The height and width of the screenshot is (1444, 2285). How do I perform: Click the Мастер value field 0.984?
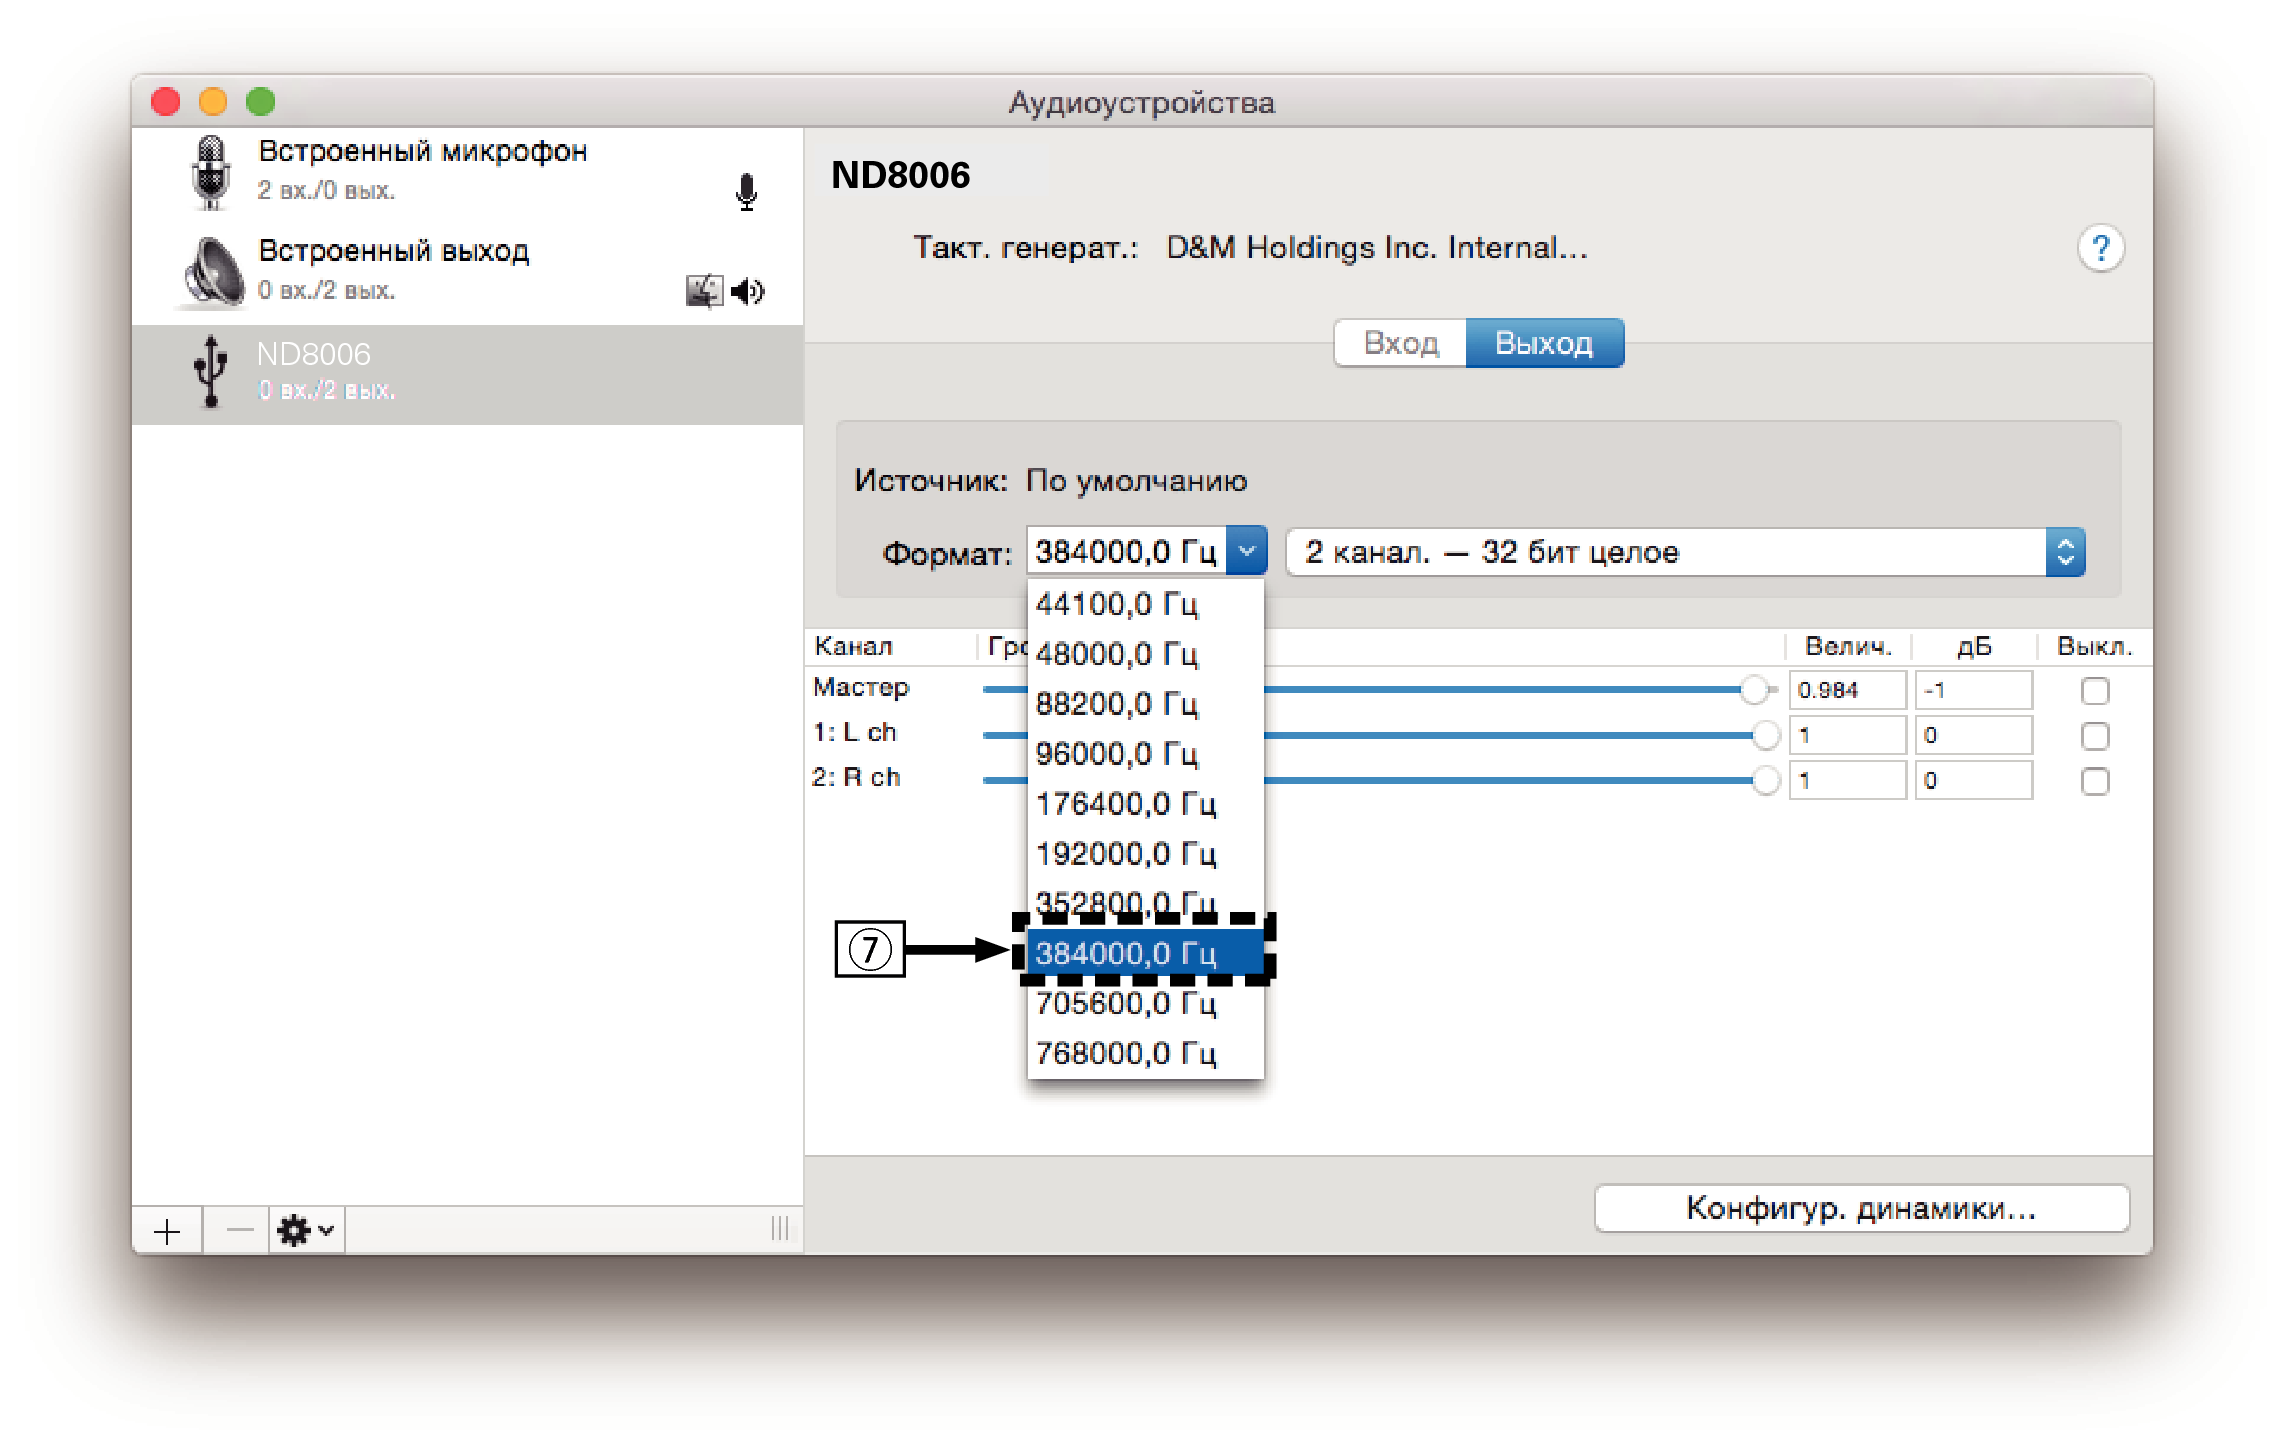point(1847,690)
